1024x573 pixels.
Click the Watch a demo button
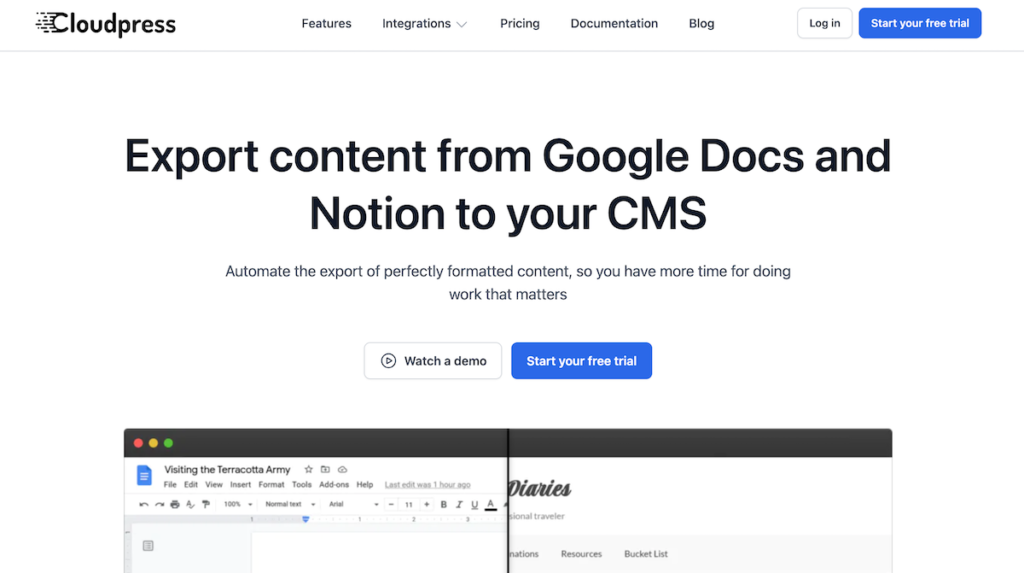433,361
